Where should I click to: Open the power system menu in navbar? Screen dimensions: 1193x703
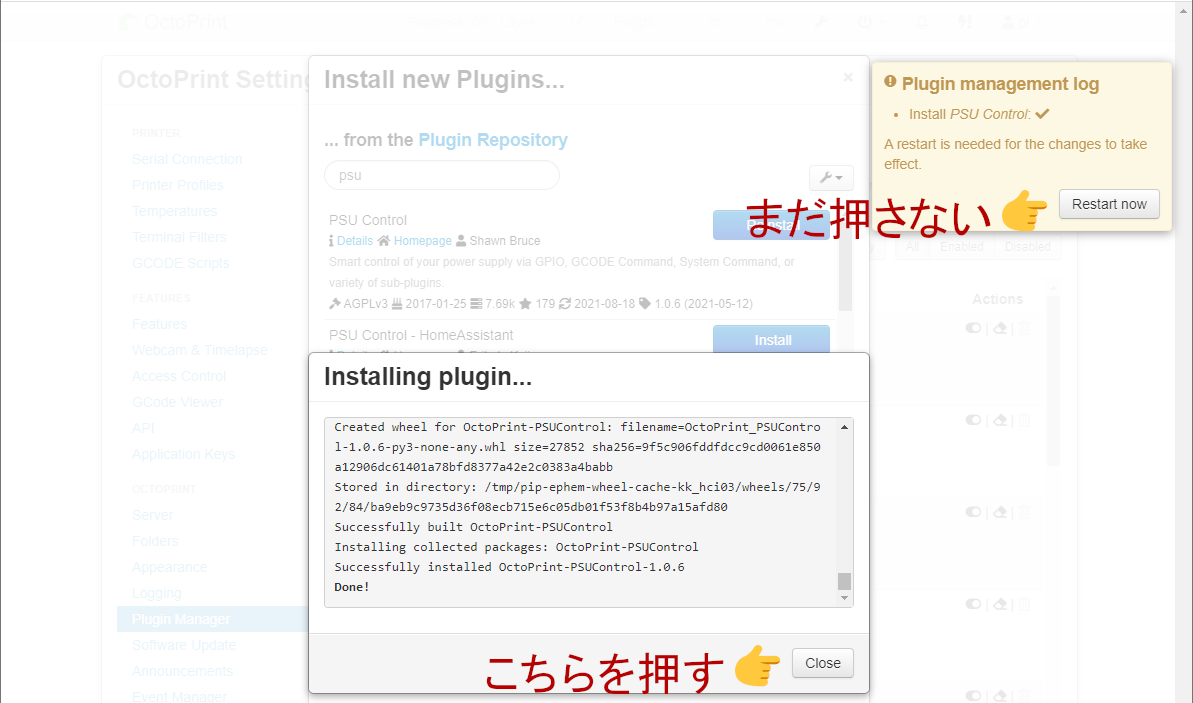[870, 22]
